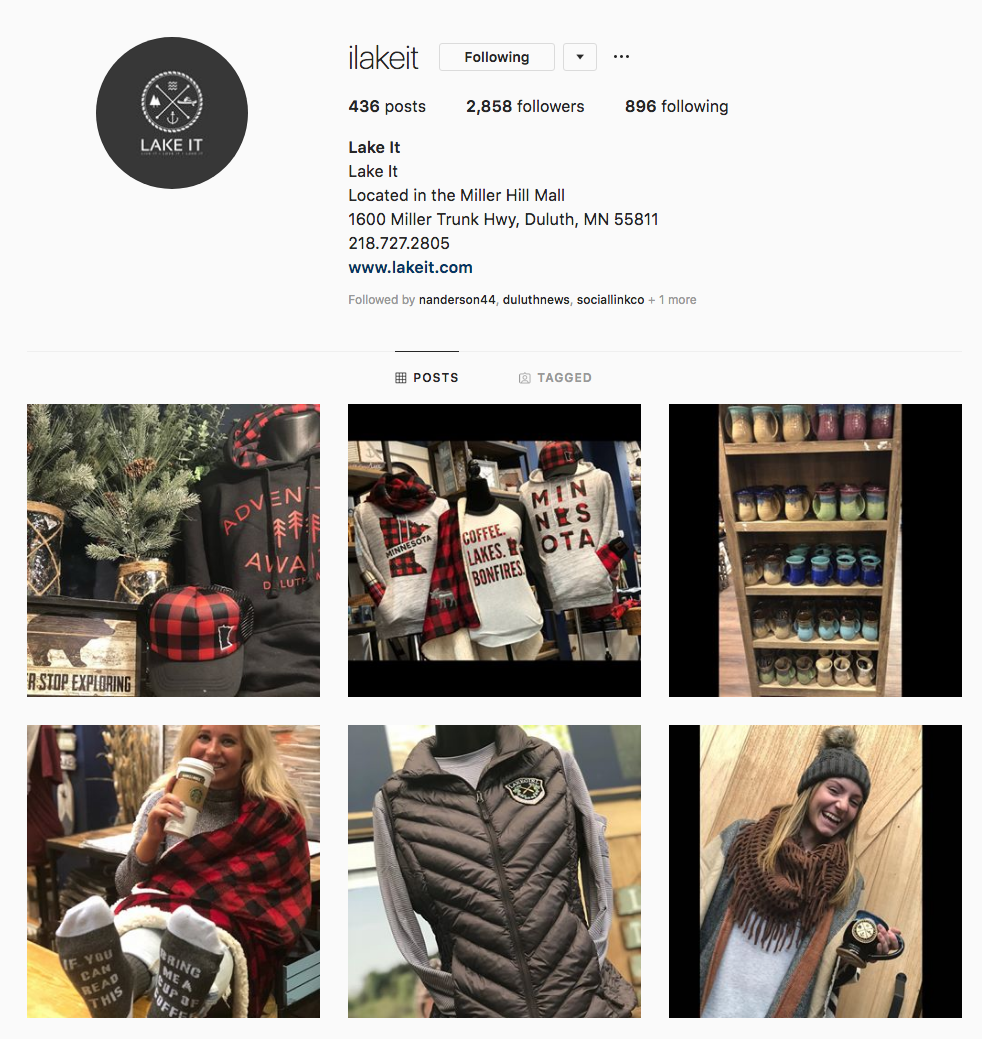Open duluthnews profile link
Image resolution: width=982 pixels, height=1039 pixels.
coord(536,300)
